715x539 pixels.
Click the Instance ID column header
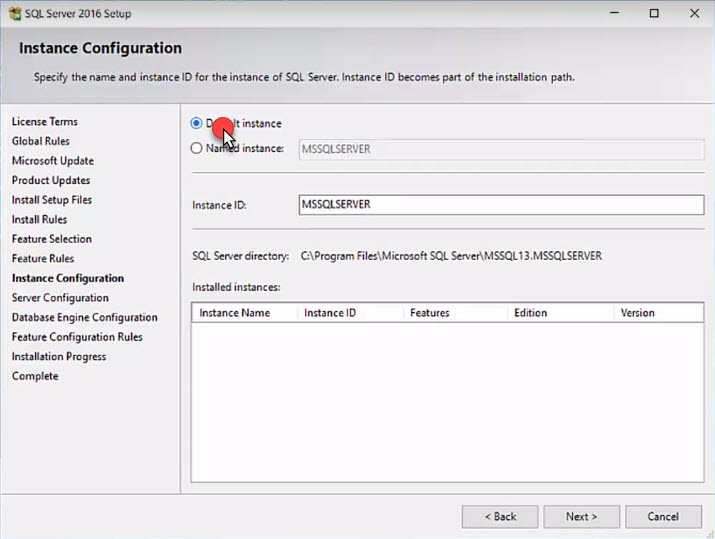pyautogui.click(x=351, y=313)
